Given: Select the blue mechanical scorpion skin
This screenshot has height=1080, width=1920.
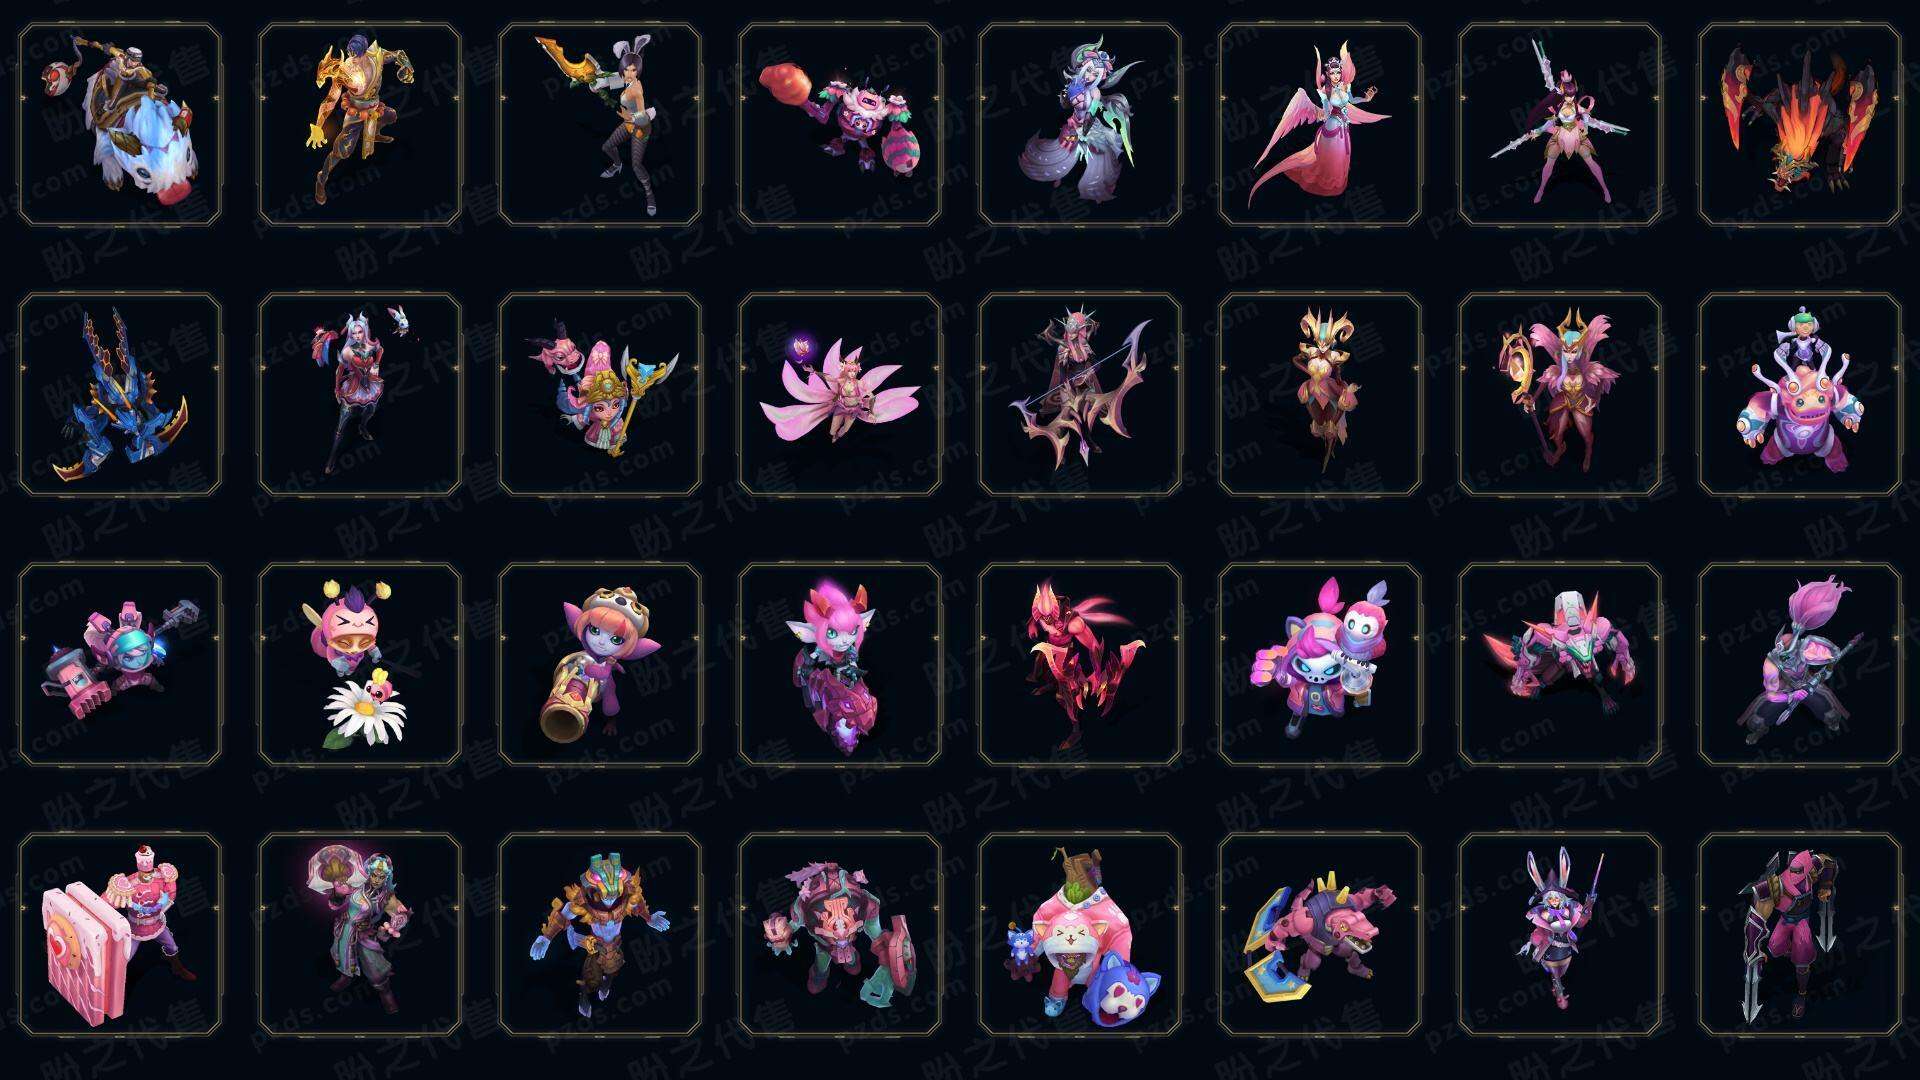Looking at the screenshot, I should click(120, 394).
